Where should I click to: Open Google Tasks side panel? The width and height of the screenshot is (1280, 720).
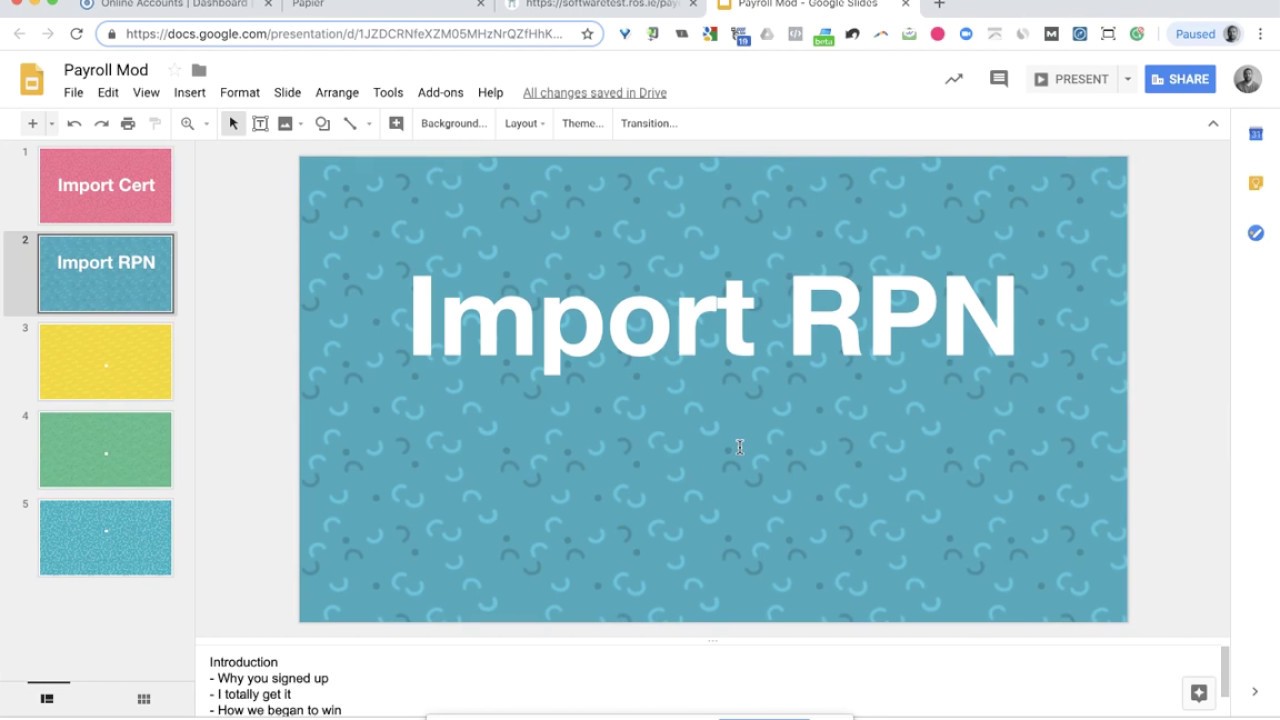point(1256,233)
